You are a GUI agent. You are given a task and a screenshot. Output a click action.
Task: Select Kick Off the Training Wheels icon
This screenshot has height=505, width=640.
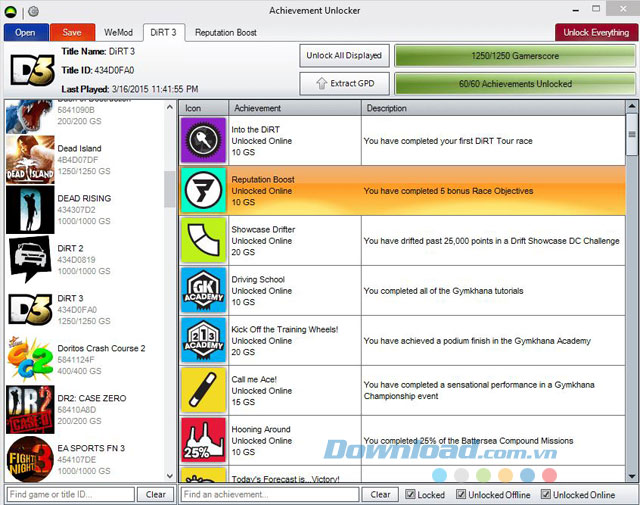[x=203, y=340]
